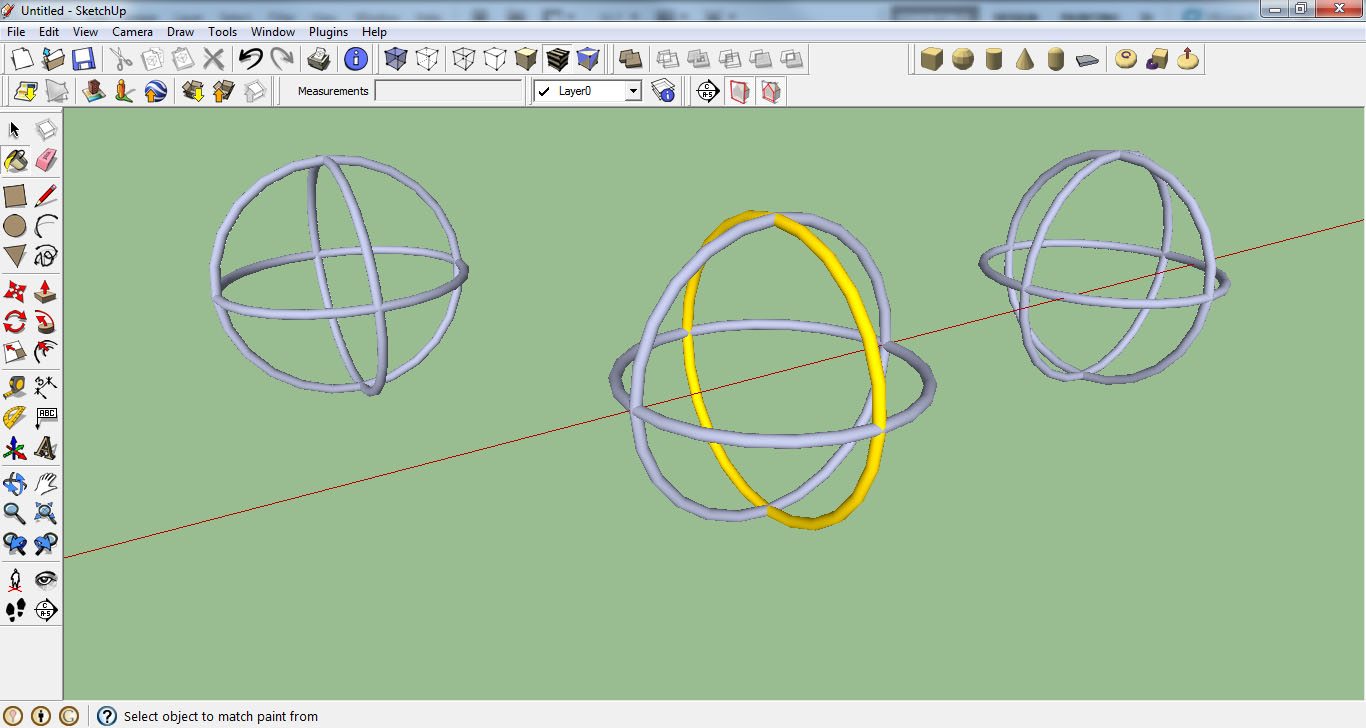Screen dimensions: 1366x728
Task: Toggle Section Planes display
Action: [x=739, y=92]
